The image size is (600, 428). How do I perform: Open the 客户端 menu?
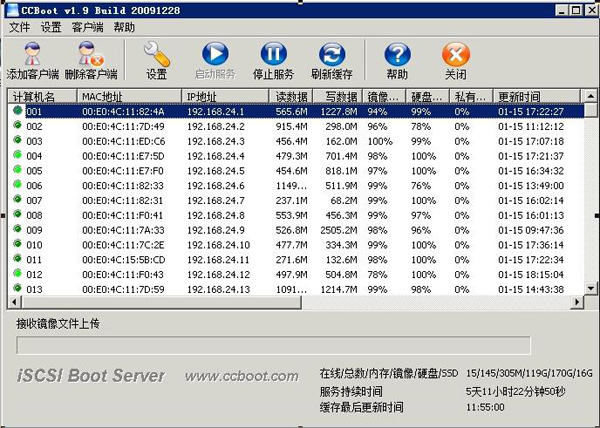(87, 27)
